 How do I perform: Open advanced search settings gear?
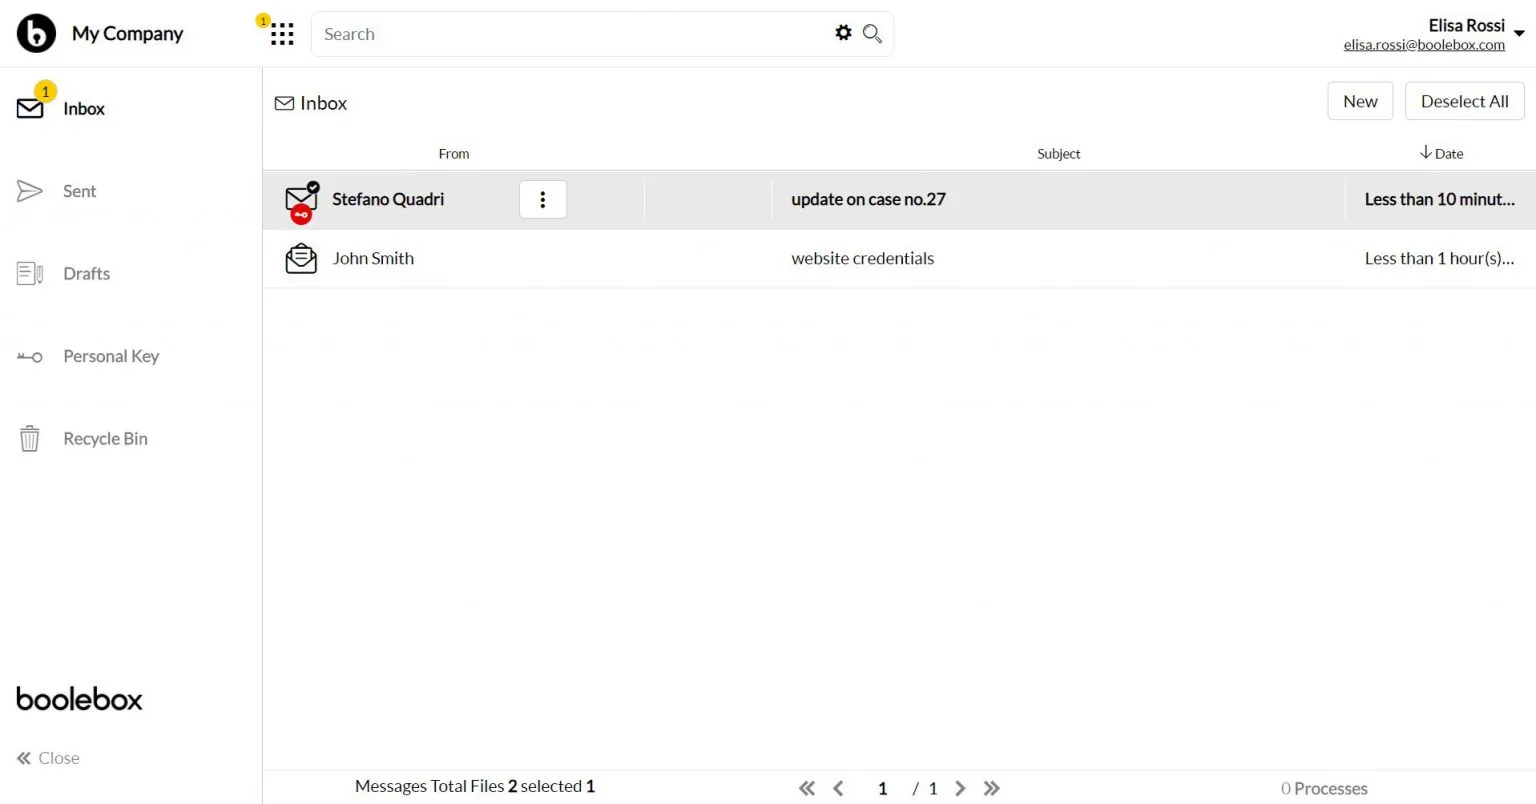tap(843, 33)
